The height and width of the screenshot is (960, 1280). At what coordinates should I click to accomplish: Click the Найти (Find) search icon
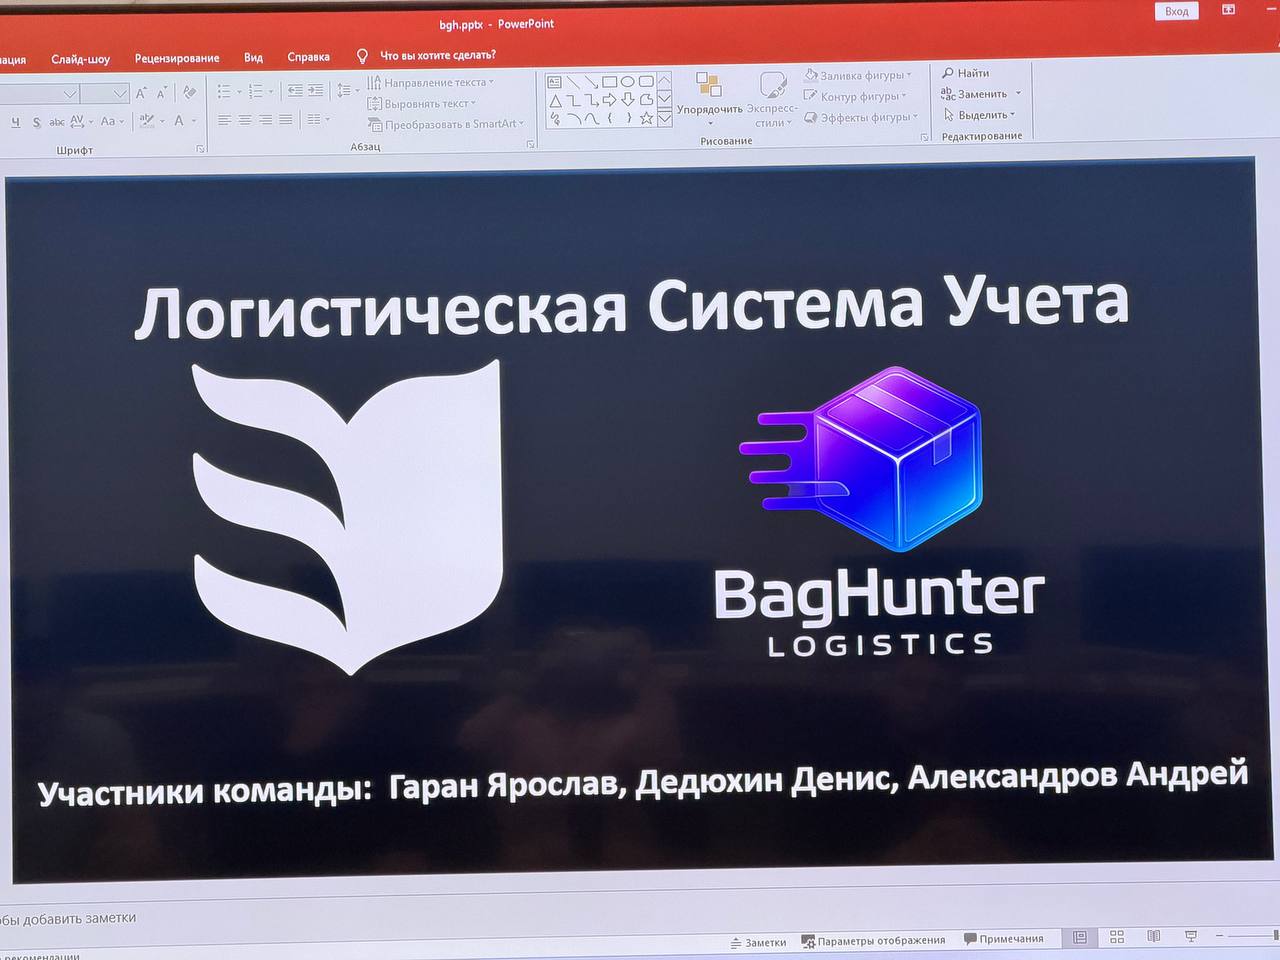947,72
